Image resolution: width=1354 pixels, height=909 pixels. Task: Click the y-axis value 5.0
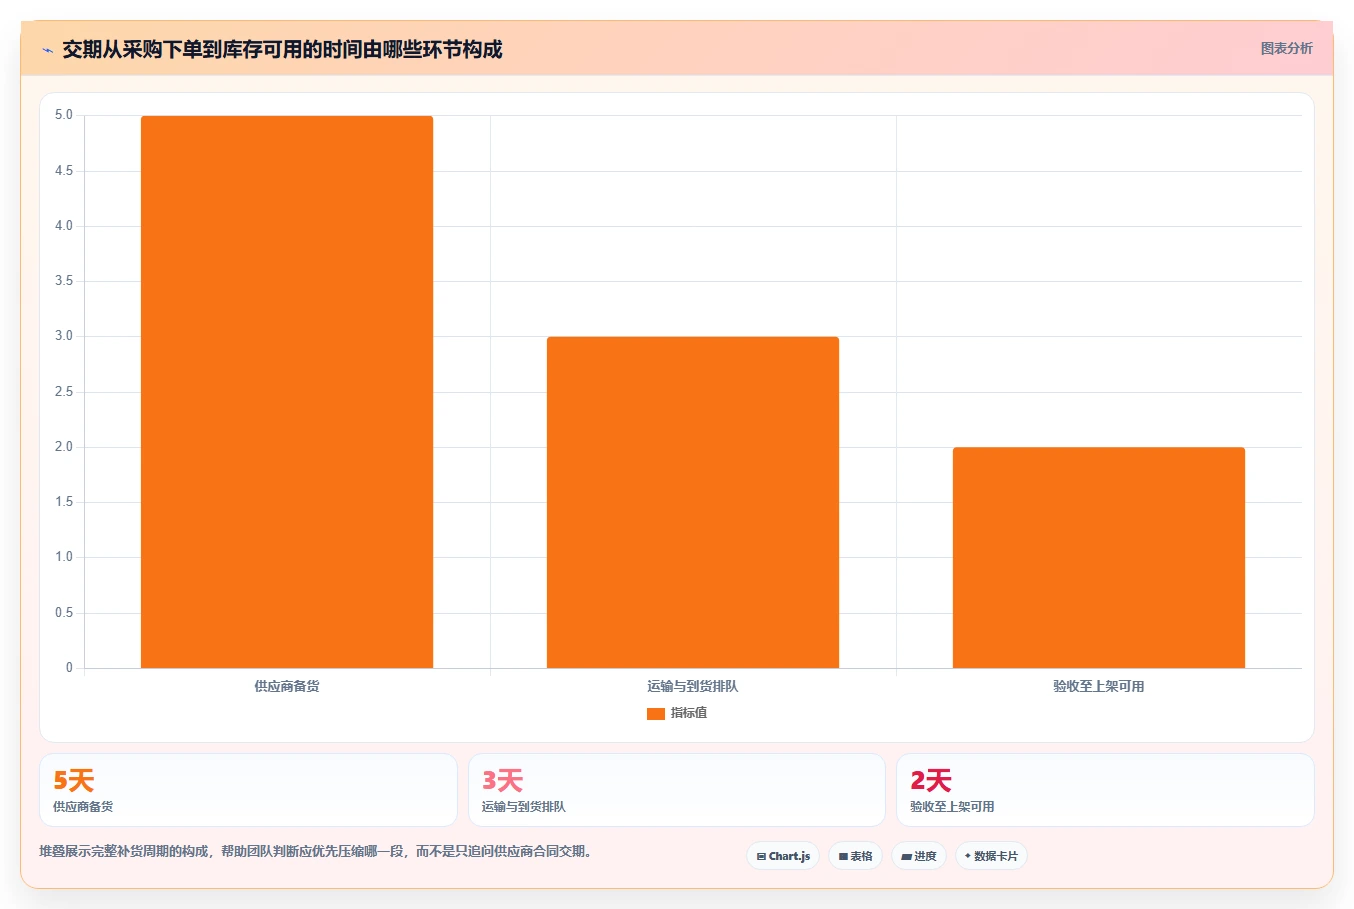[64, 115]
